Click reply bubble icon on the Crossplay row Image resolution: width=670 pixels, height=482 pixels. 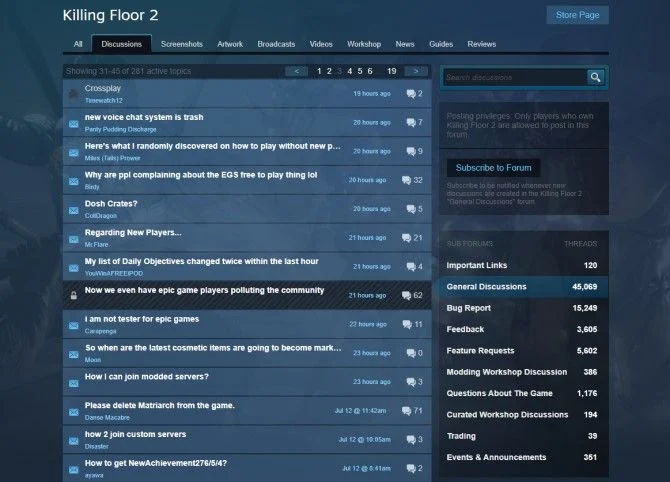coord(411,94)
